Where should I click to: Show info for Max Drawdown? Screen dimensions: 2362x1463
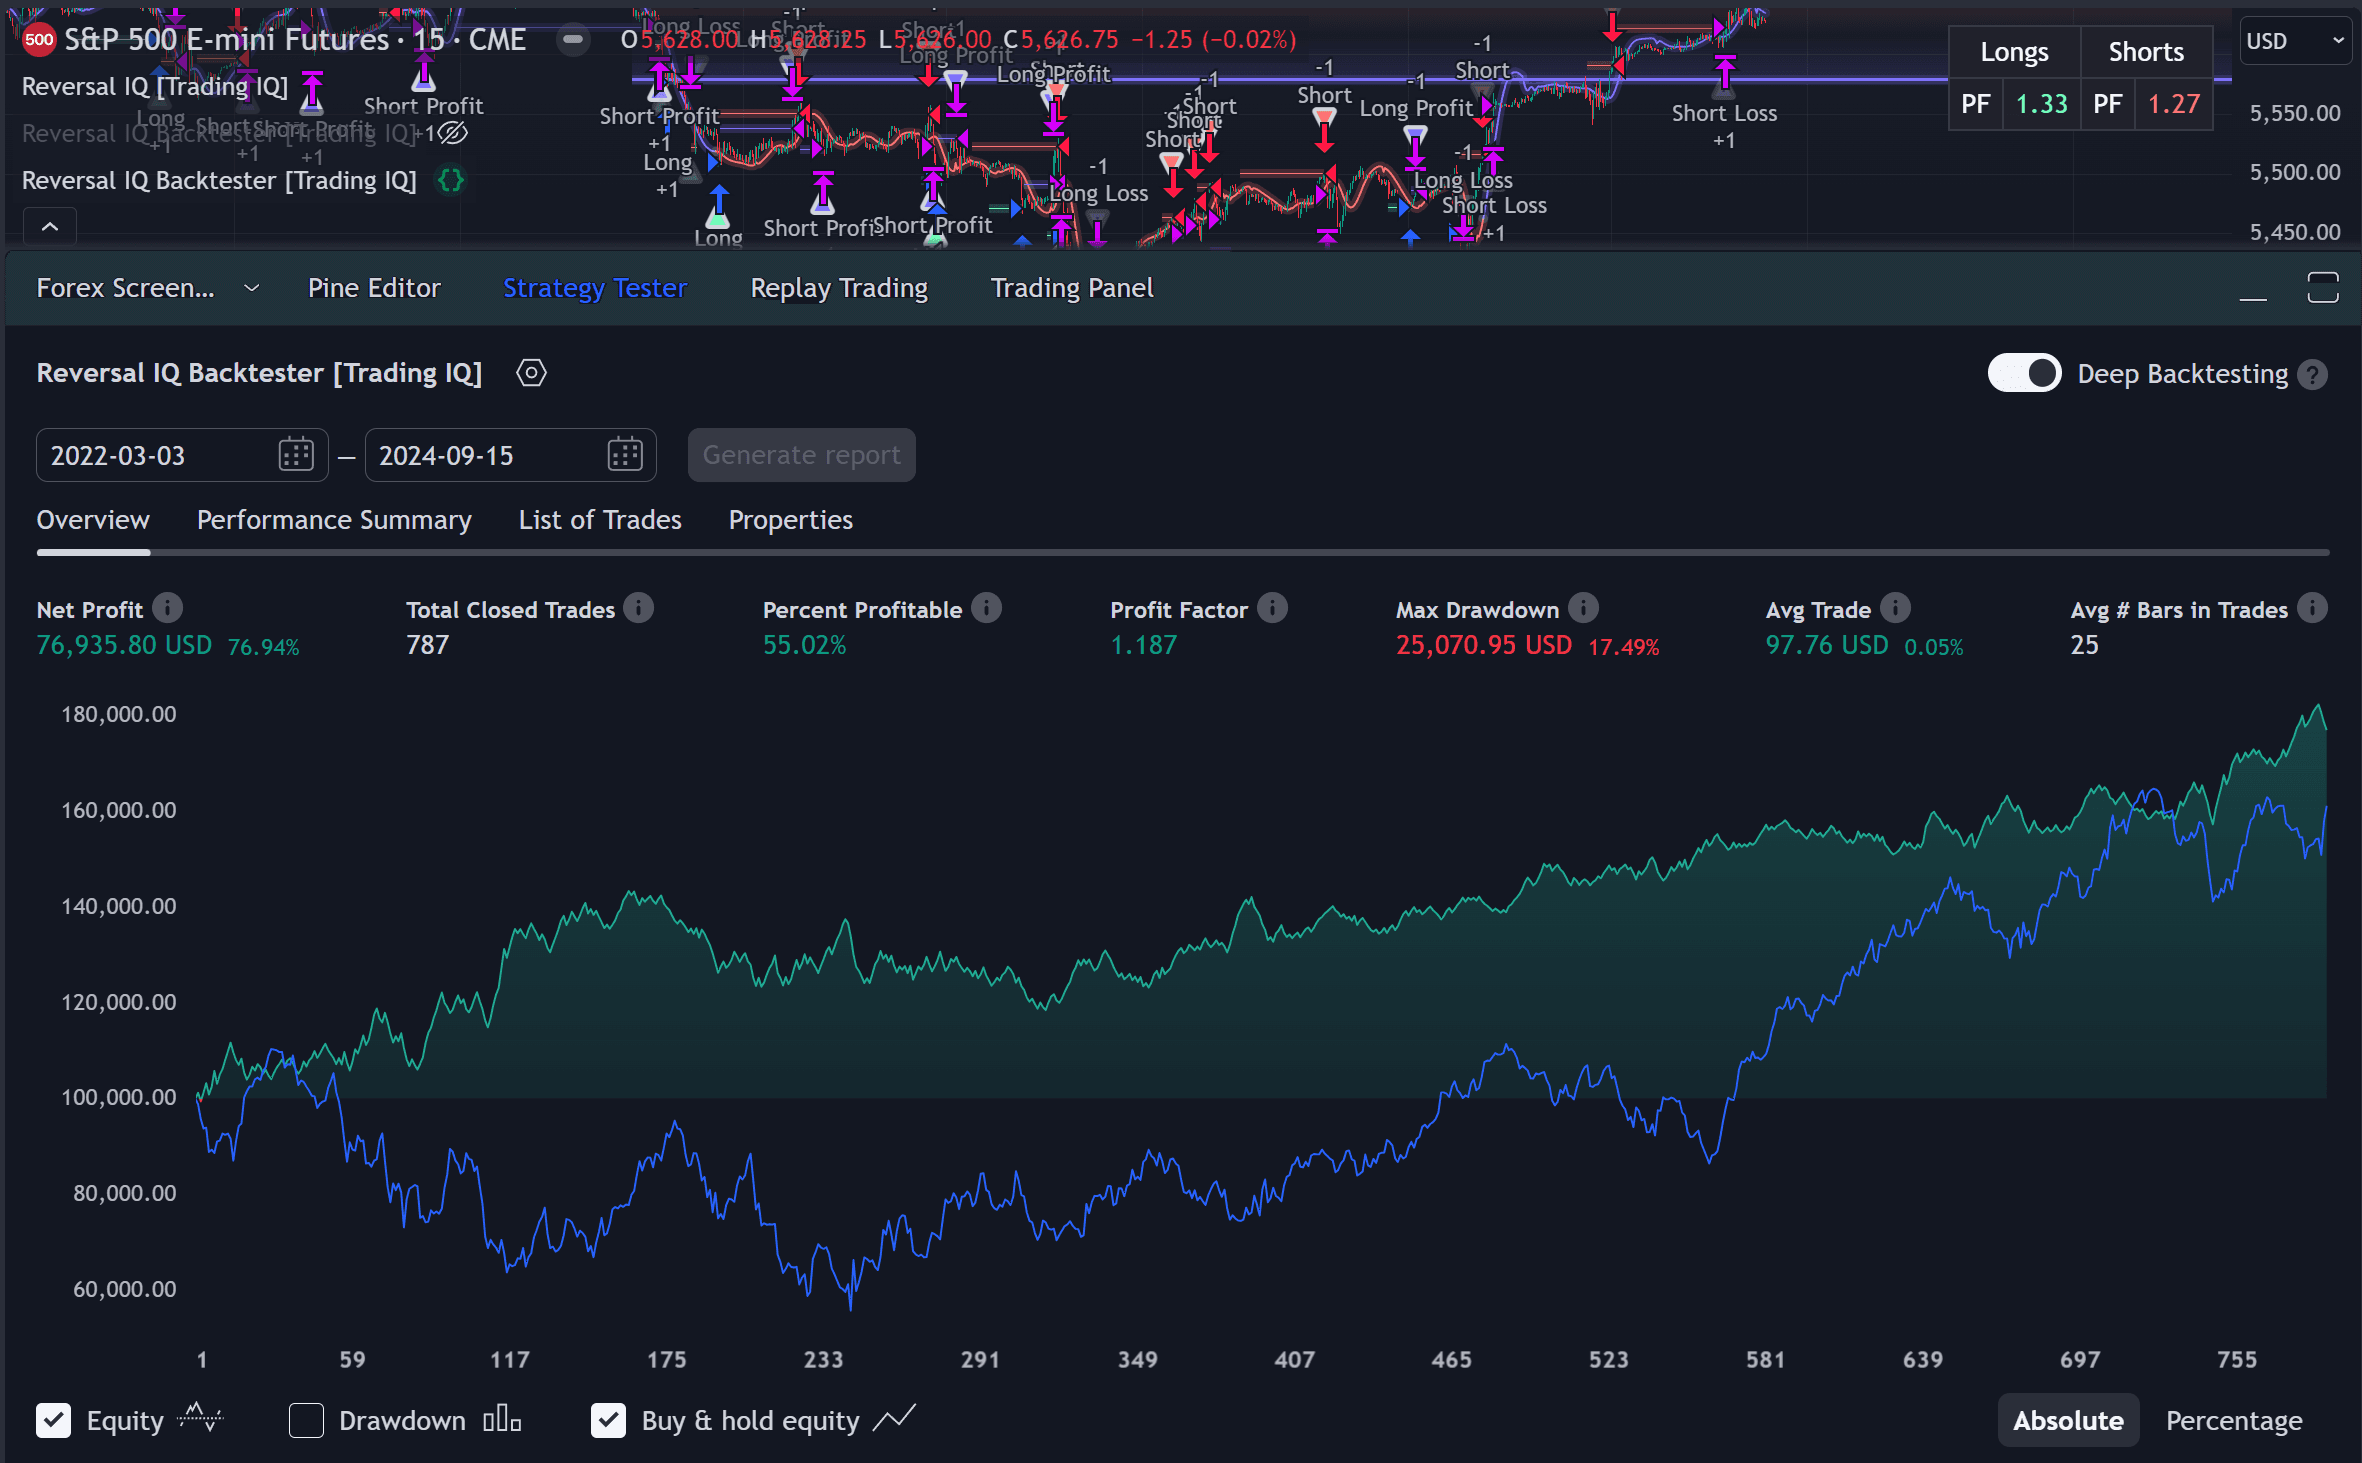1583,608
